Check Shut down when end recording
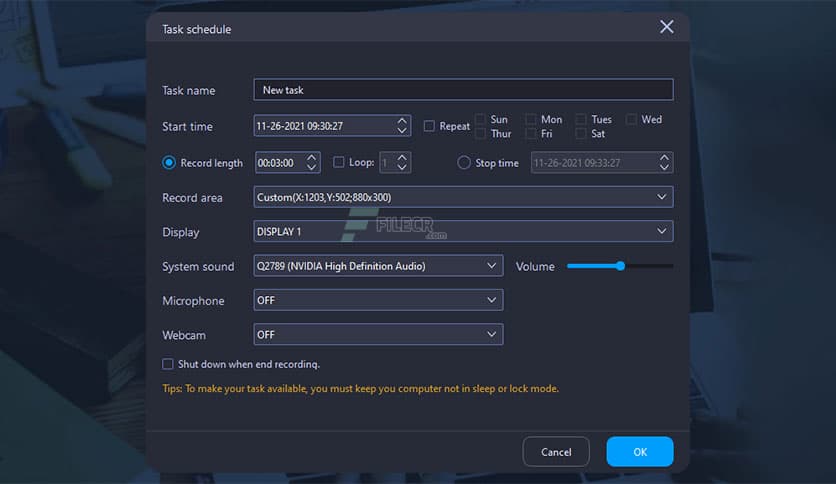 168,364
